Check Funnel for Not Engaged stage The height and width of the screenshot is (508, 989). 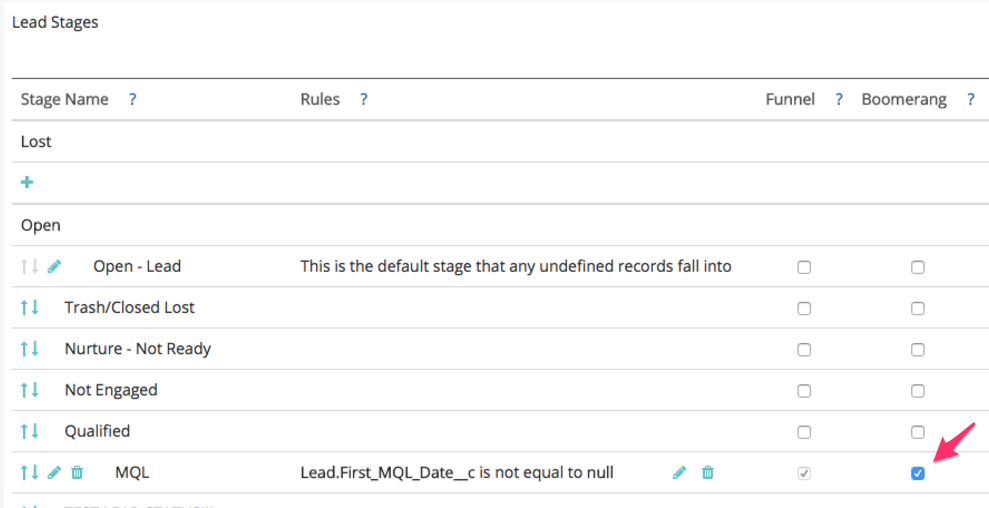tap(804, 391)
